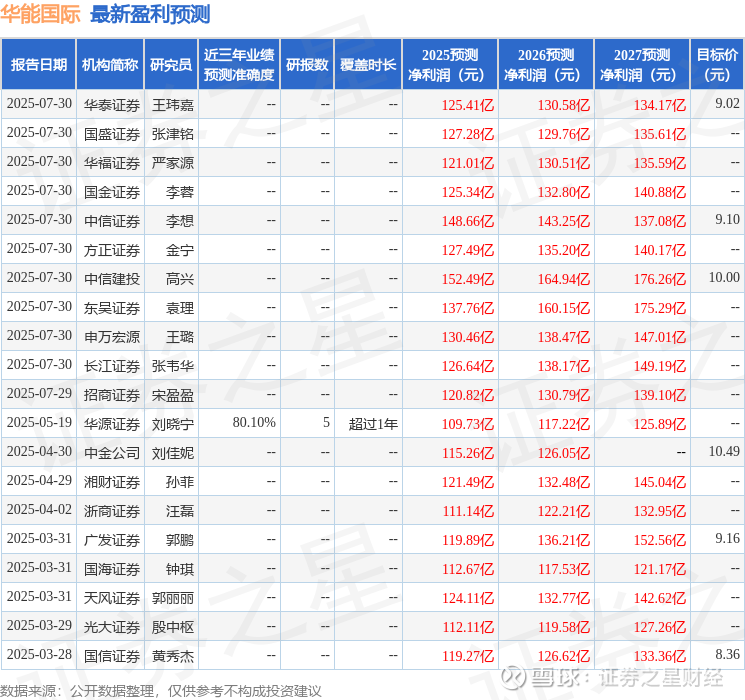This screenshot has height=700, width=745.
Task: Click target price 9.10
Action: [x=727, y=220]
